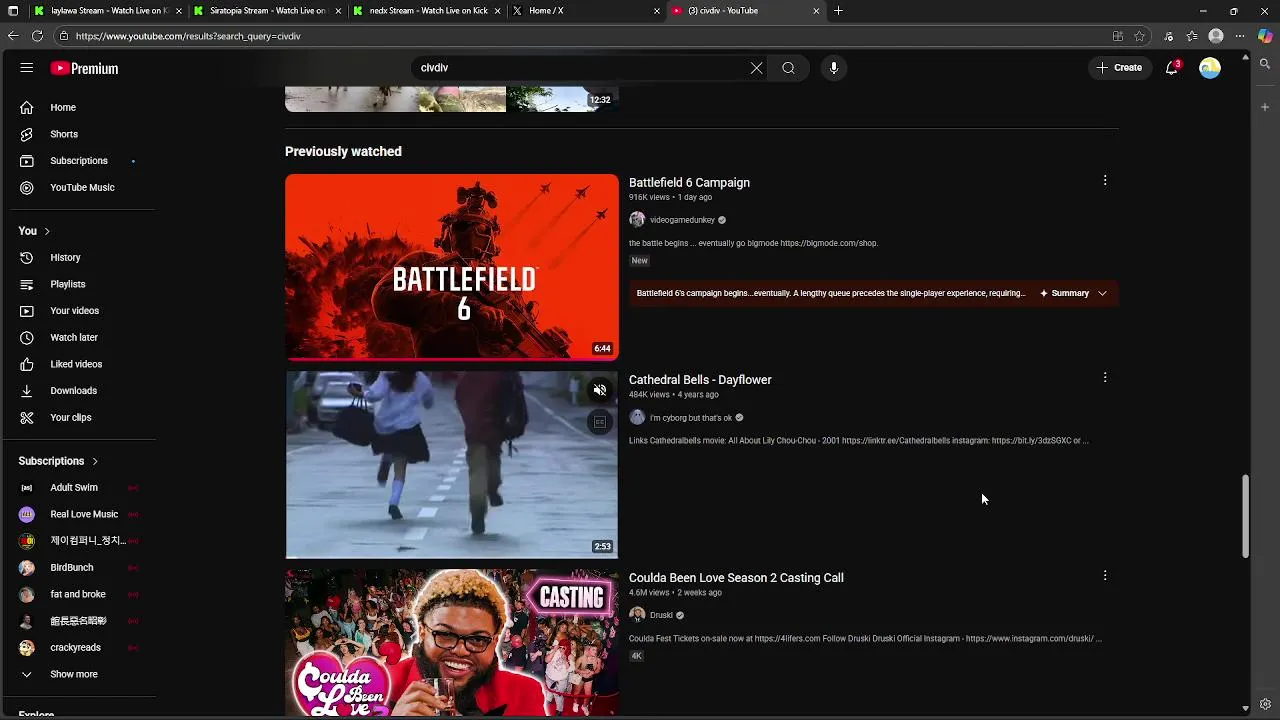The width and height of the screenshot is (1280, 720).
Task: Open the browser profile icon
Action: [1216, 36]
